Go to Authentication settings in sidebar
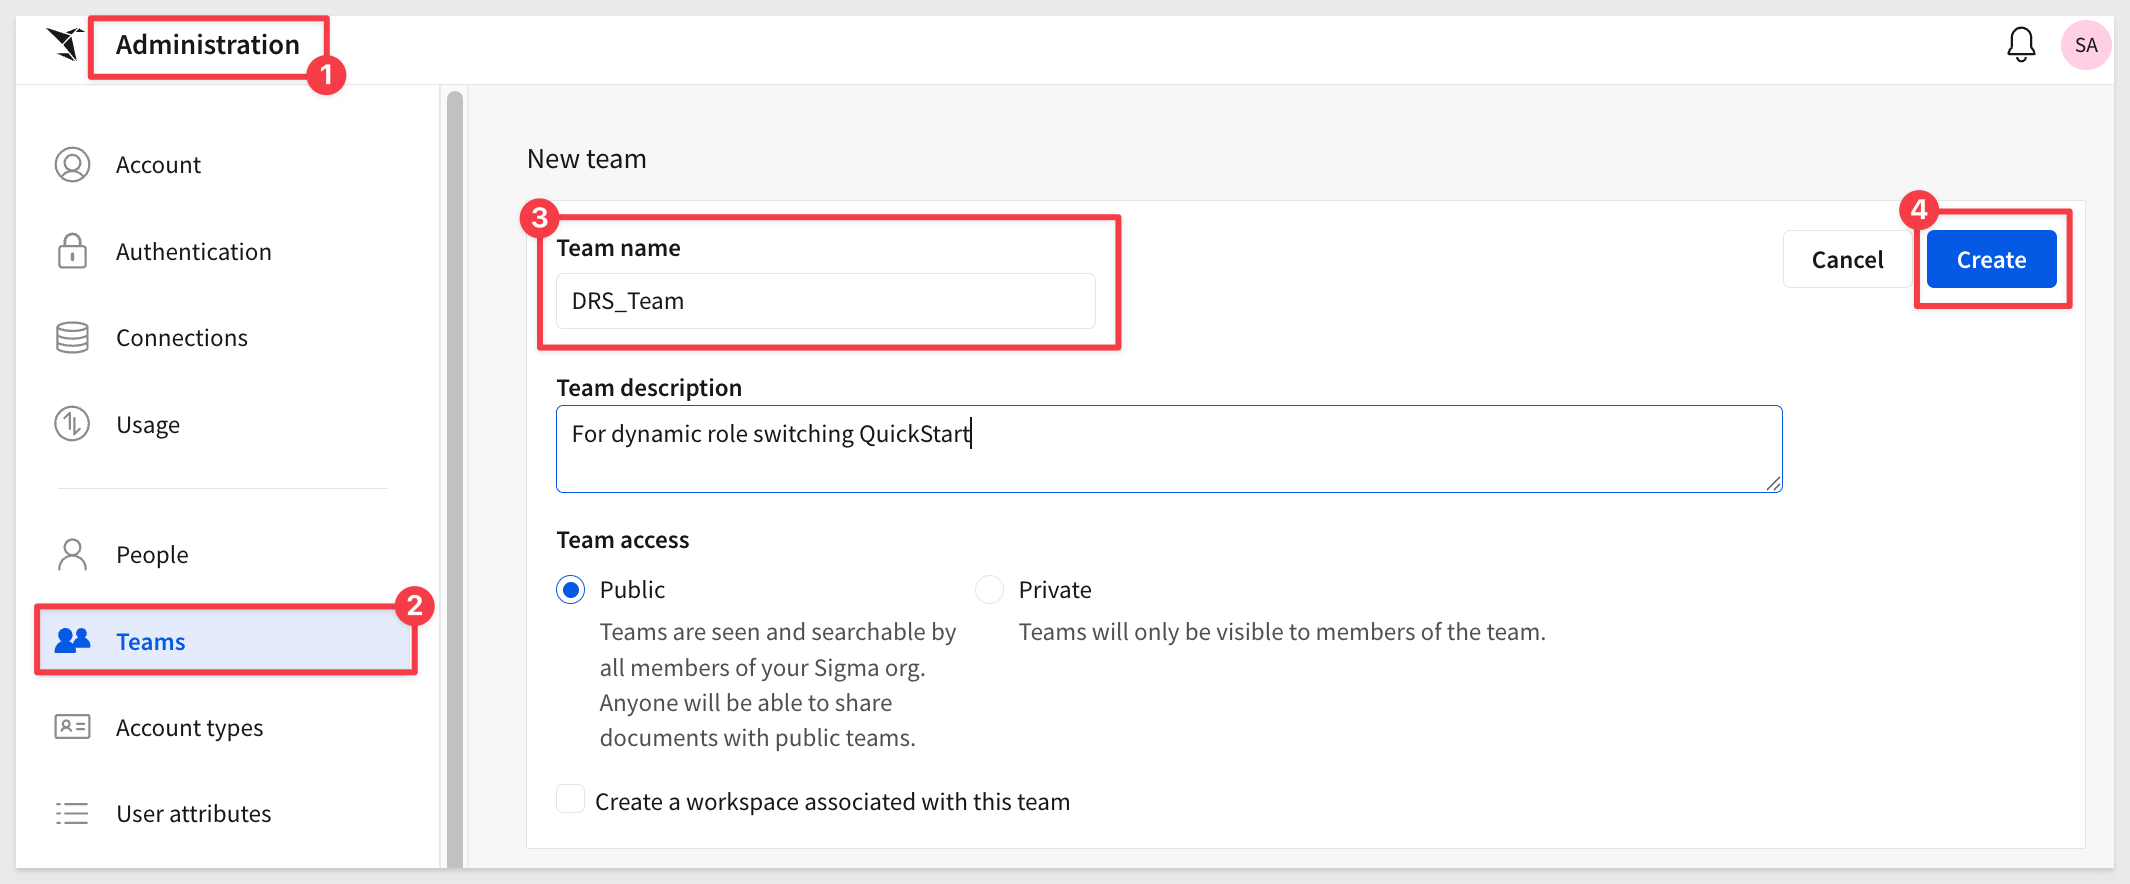Screen dimensions: 2130x884 coord(193,252)
